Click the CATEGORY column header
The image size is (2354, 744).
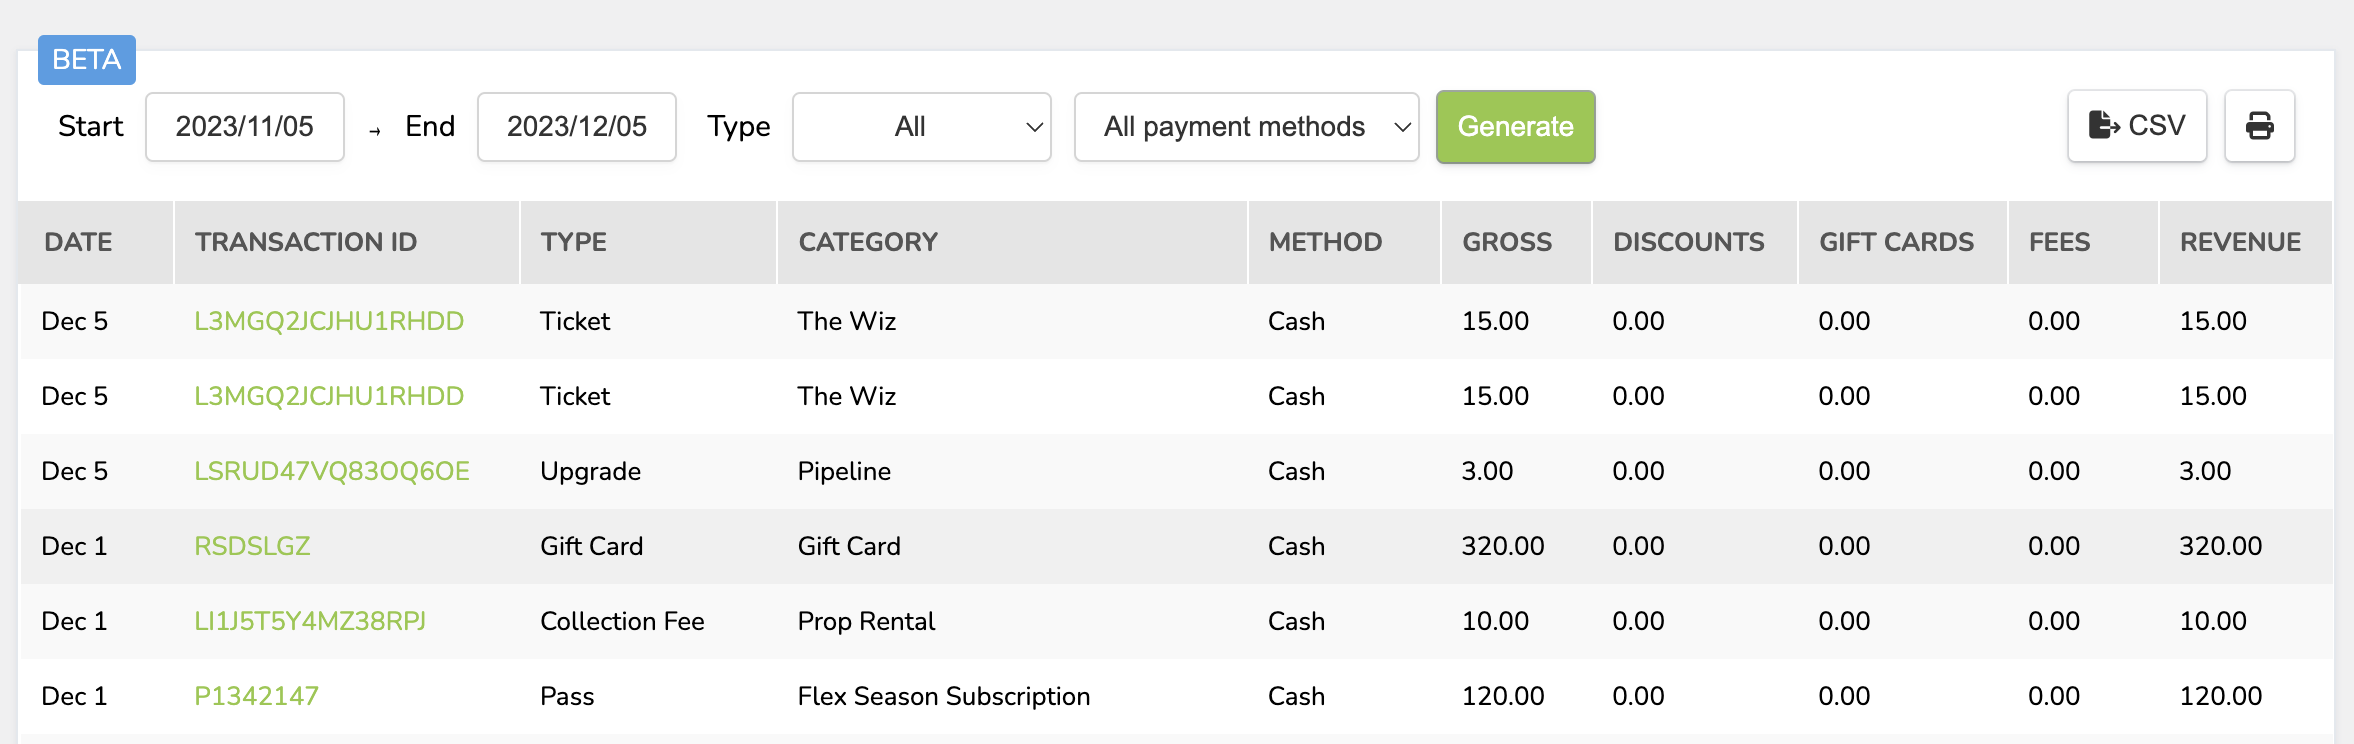point(868,242)
